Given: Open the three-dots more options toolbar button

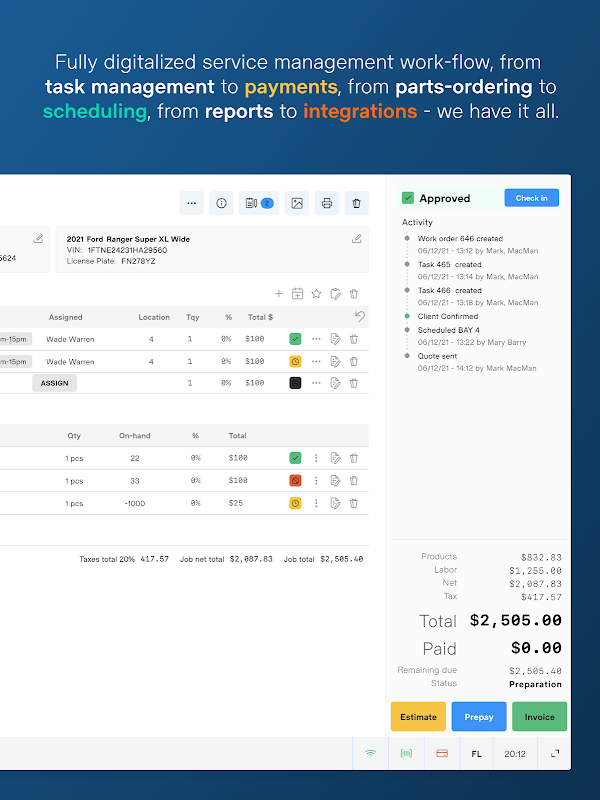Looking at the screenshot, I should [191, 203].
